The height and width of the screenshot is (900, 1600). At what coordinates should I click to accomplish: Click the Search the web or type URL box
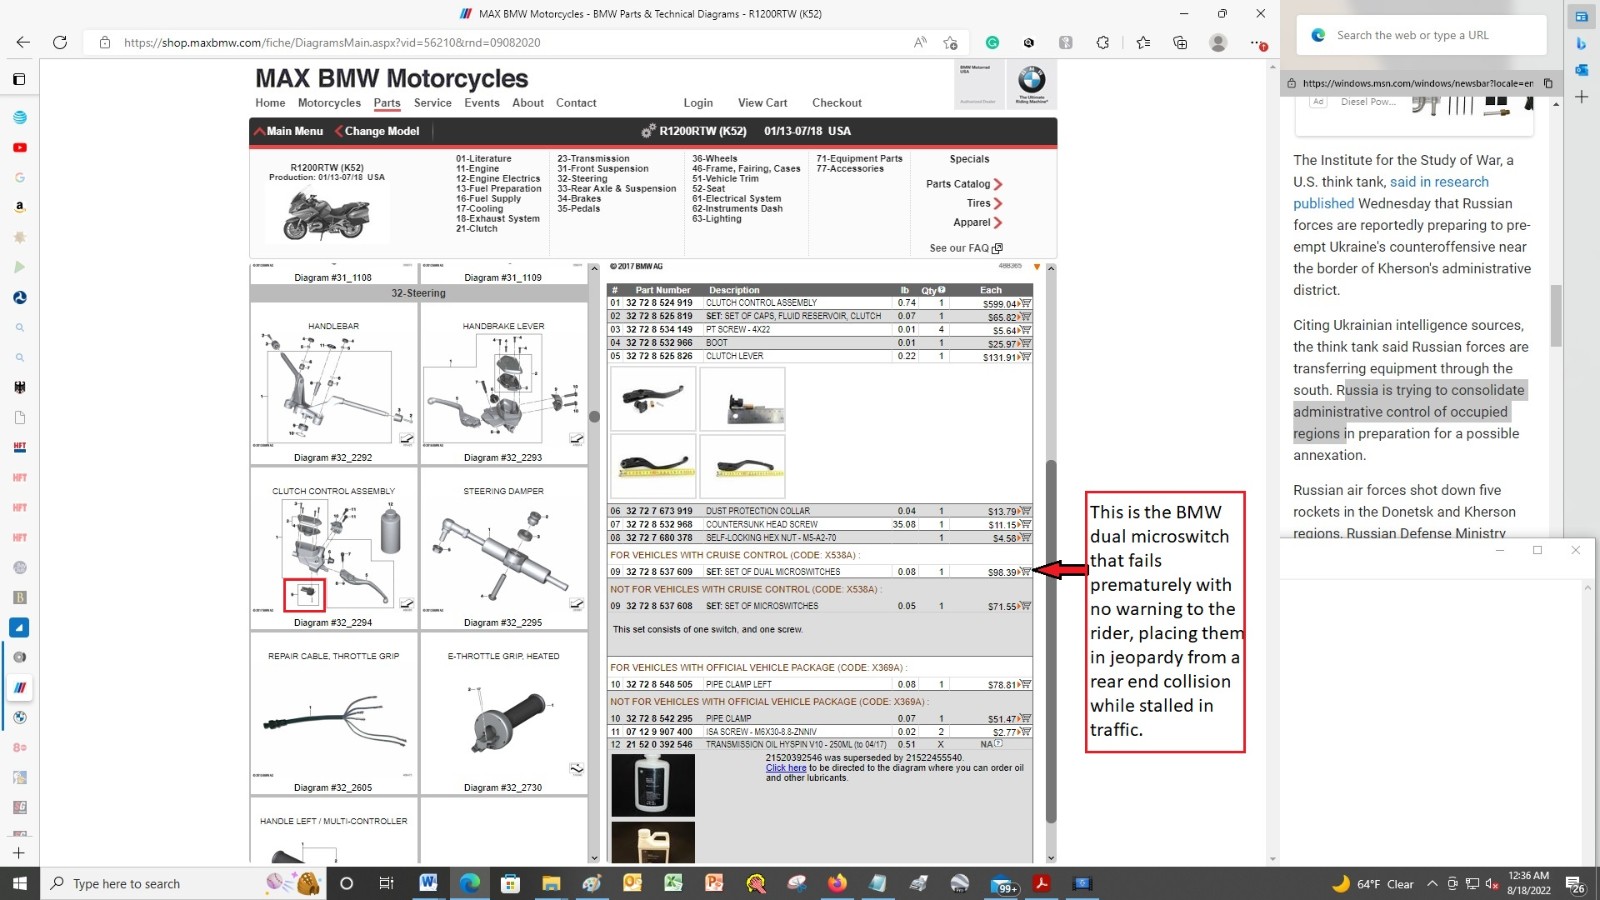1422,35
